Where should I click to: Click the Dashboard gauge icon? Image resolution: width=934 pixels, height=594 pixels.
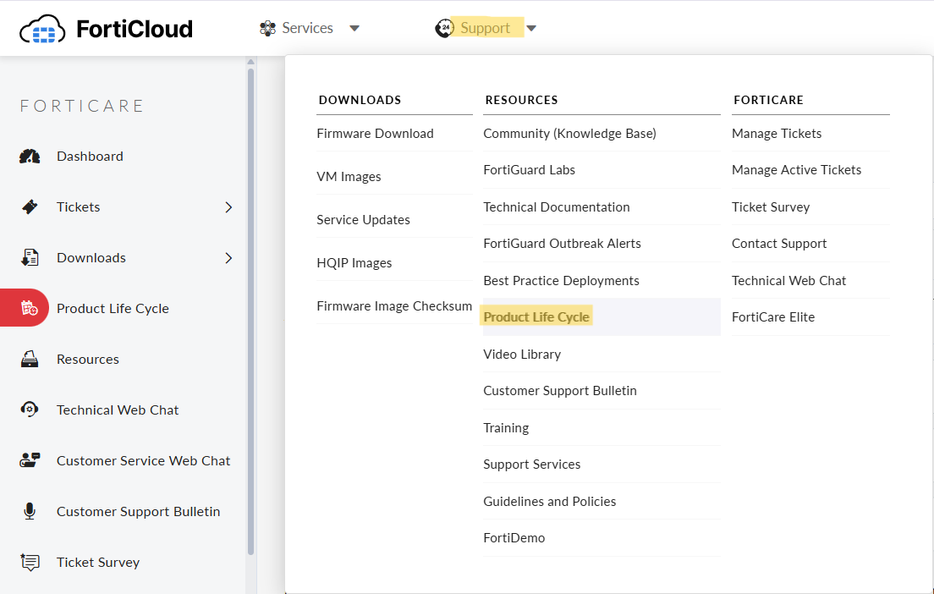[30, 156]
